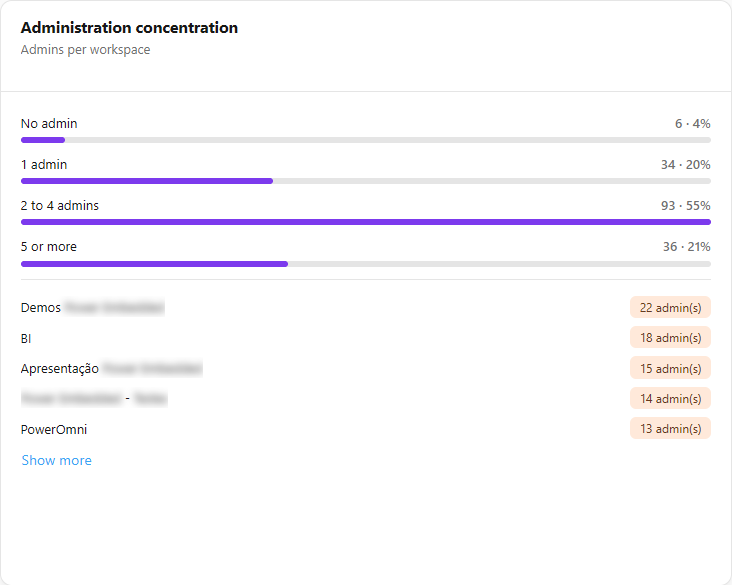Click the Administration concentration heading
Viewport: 732px width, 585px height.
pyautogui.click(x=129, y=28)
